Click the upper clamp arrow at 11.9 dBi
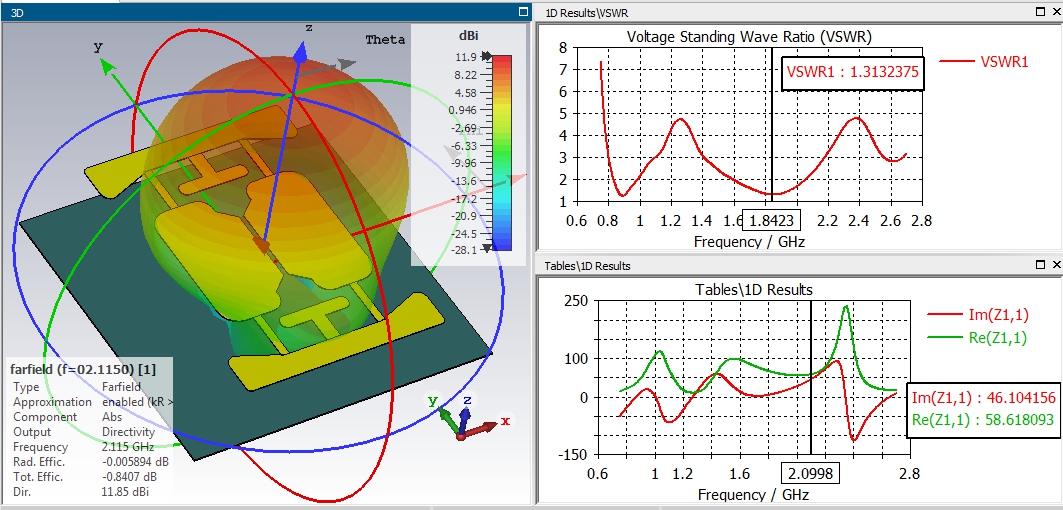The height and width of the screenshot is (510, 1063). pyautogui.click(x=486, y=56)
